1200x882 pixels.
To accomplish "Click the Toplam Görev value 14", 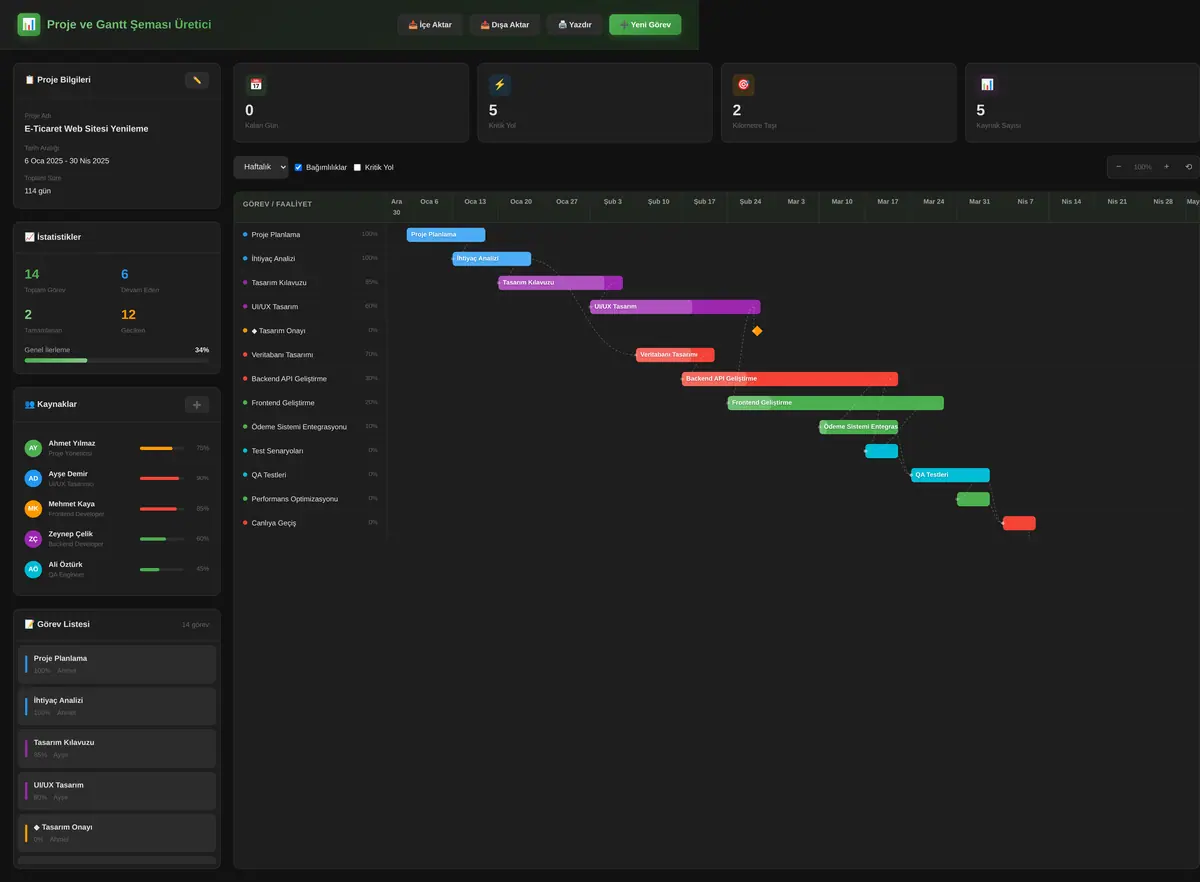I will (32, 274).
